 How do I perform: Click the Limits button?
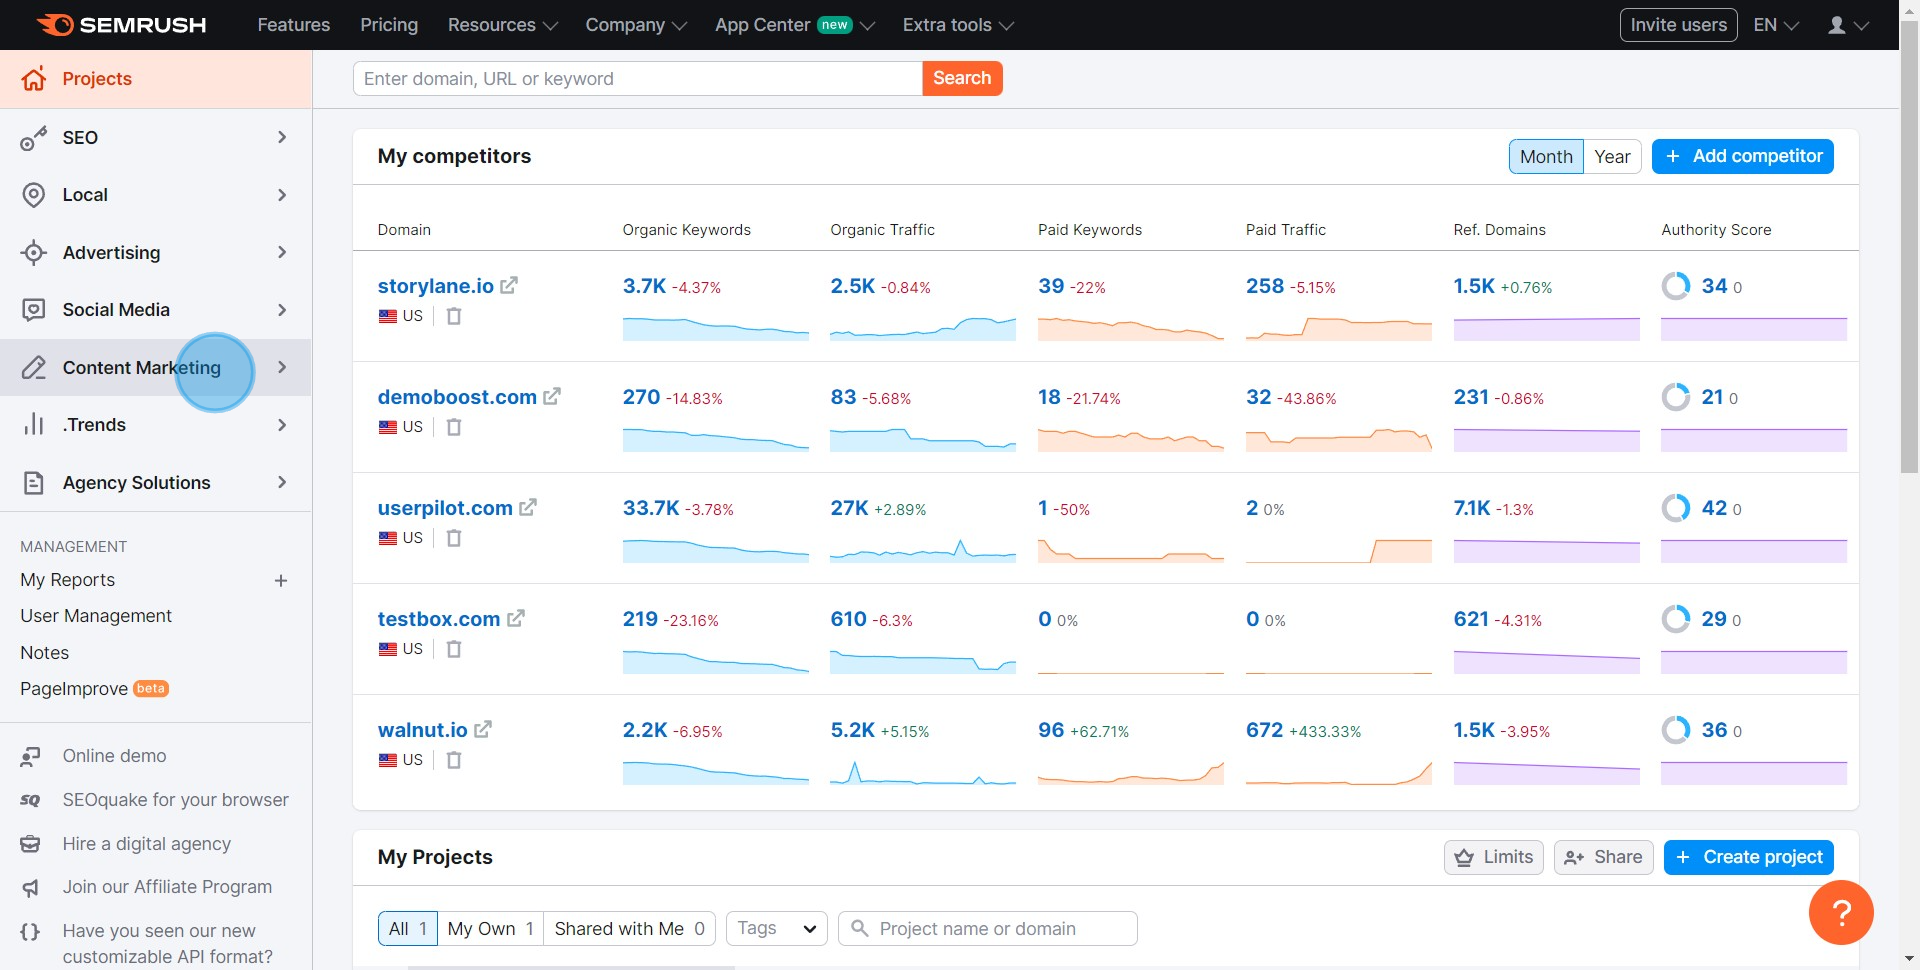[1494, 857]
